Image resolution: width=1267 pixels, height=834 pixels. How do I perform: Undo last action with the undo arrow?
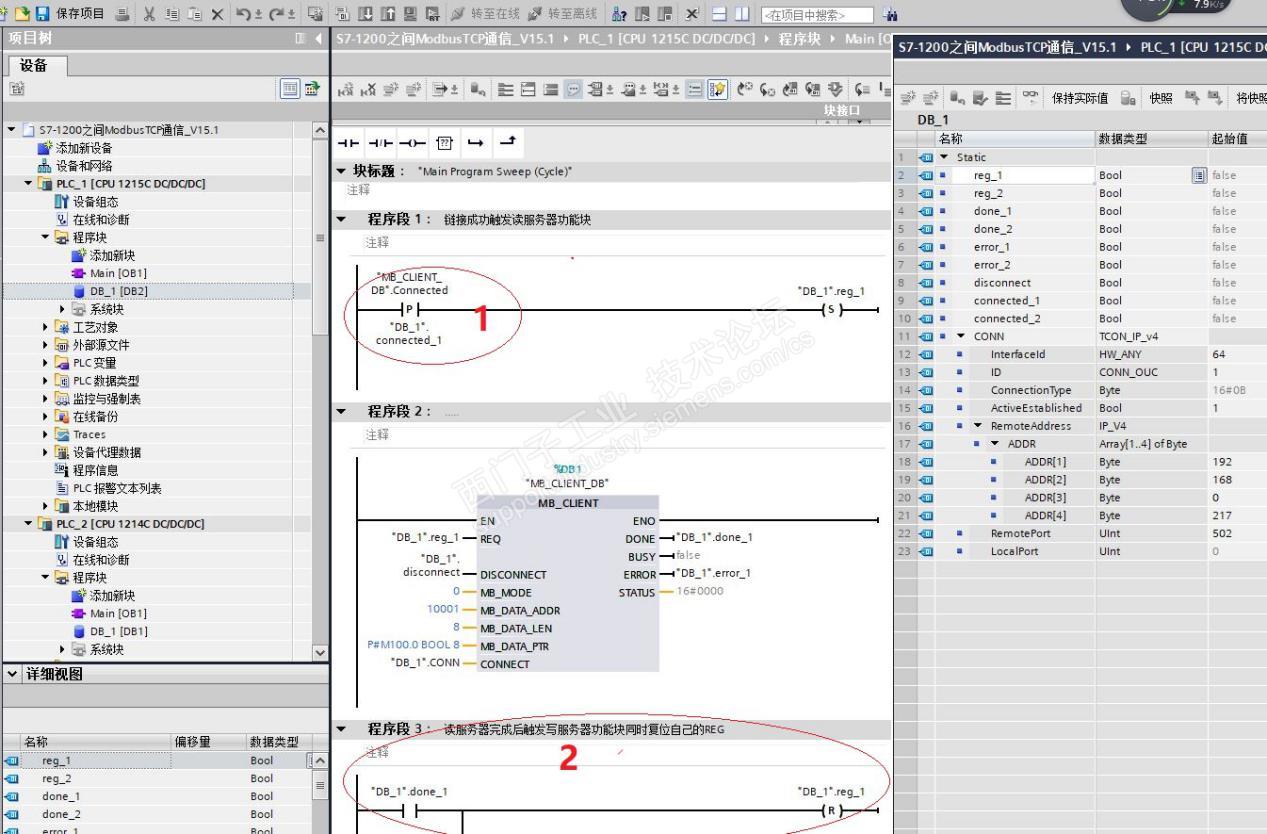pyautogui.click(x=243, y=13)
